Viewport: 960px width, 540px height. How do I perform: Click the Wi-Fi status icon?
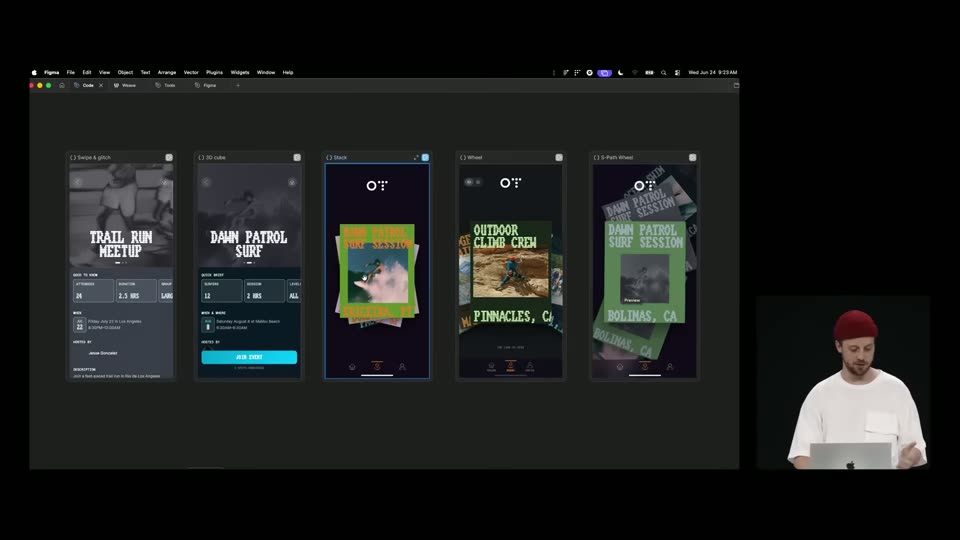pyautogui.click(x=635, y=72)
